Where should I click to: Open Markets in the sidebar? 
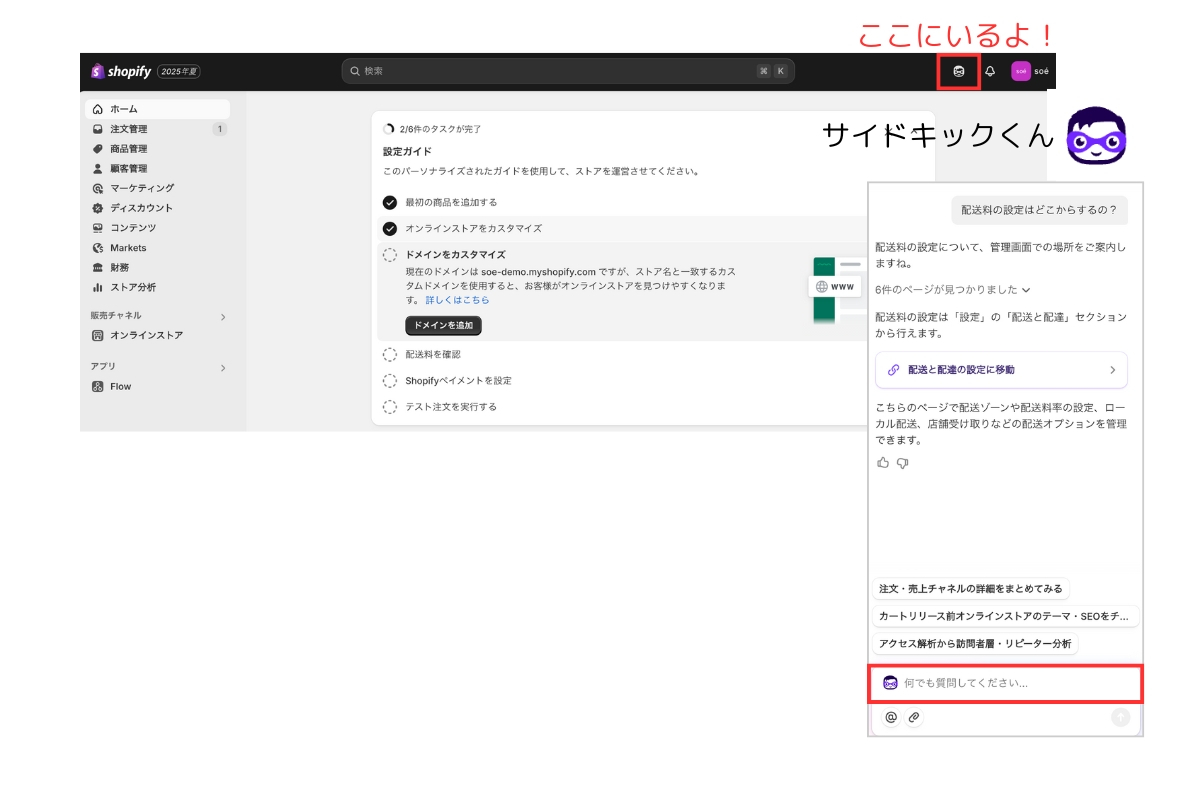[159, 248]
